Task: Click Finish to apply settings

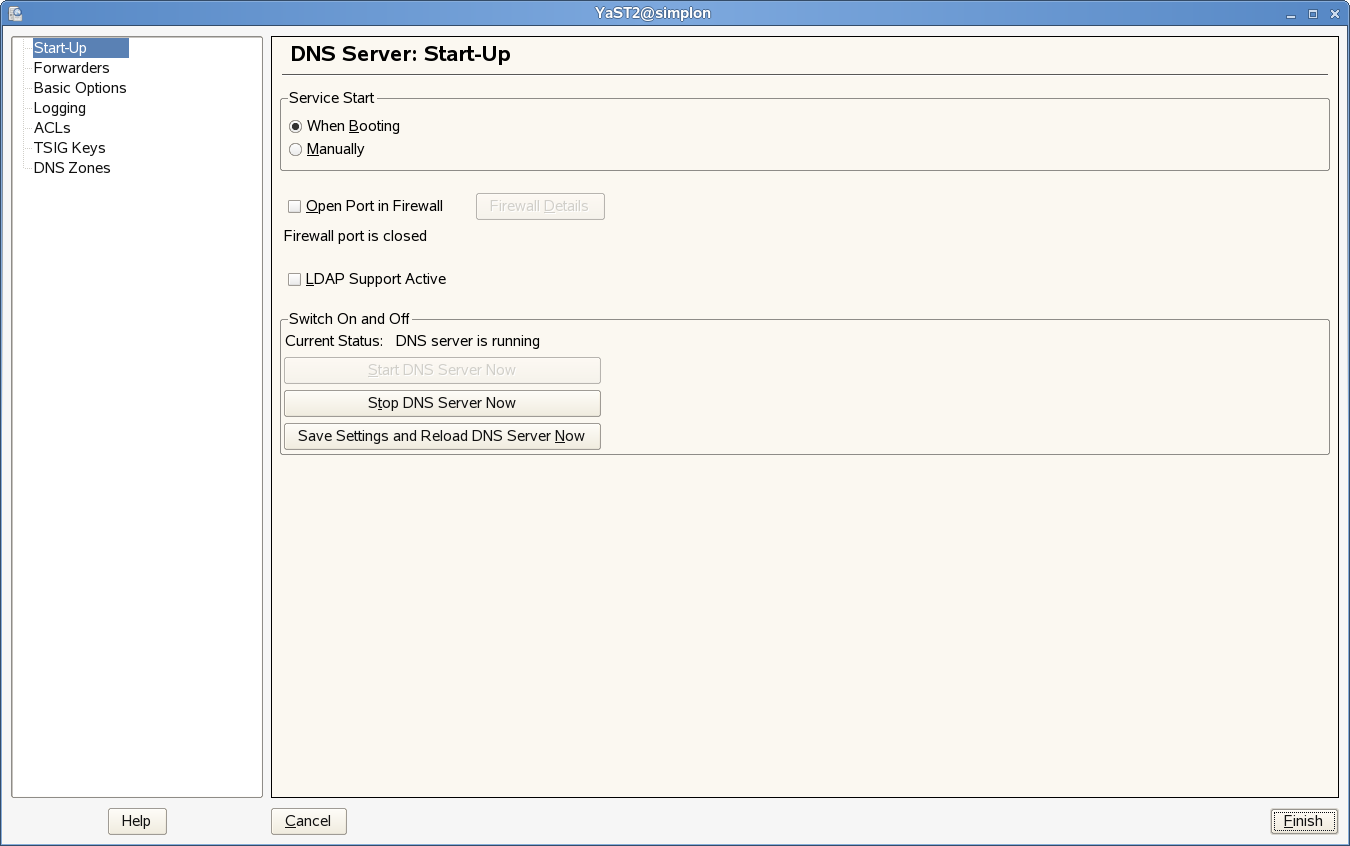Action: pyautogui.click(x=1303, y=821)
